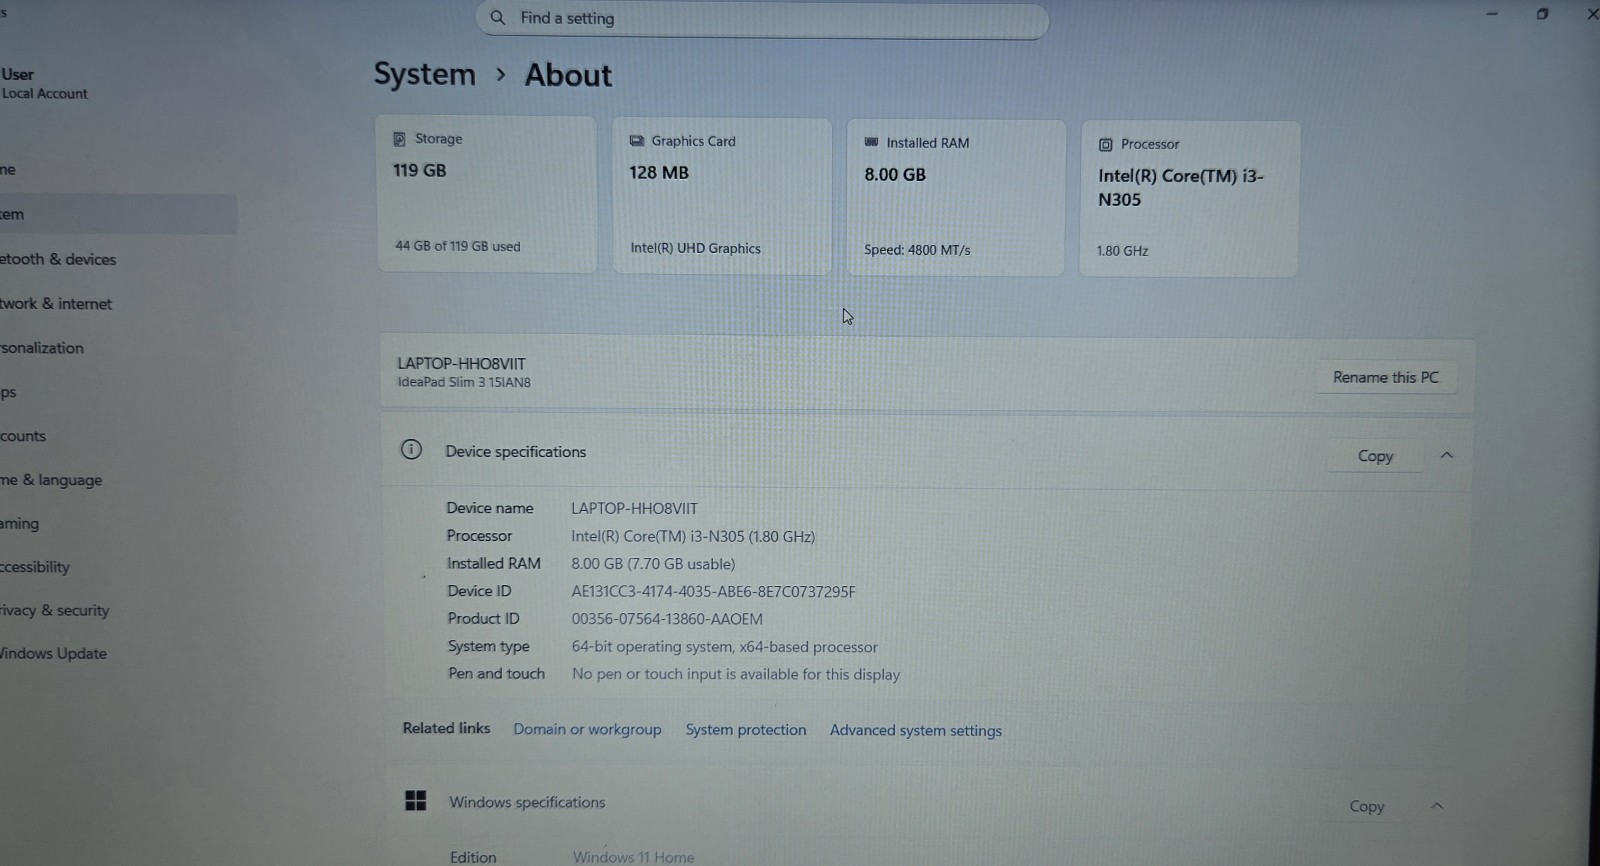Click the Storage card icon
The height and width of the screenshot is (866, 1600).
pyautogui.click(x=399, y=139)
